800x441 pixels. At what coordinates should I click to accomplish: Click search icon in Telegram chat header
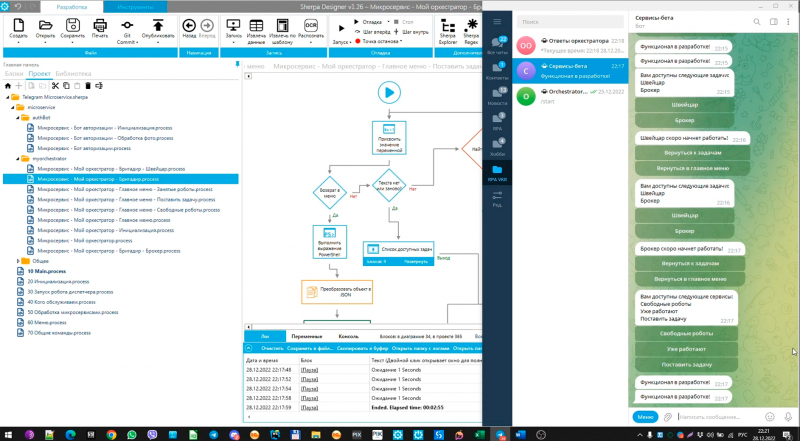(x=757, y=21)
